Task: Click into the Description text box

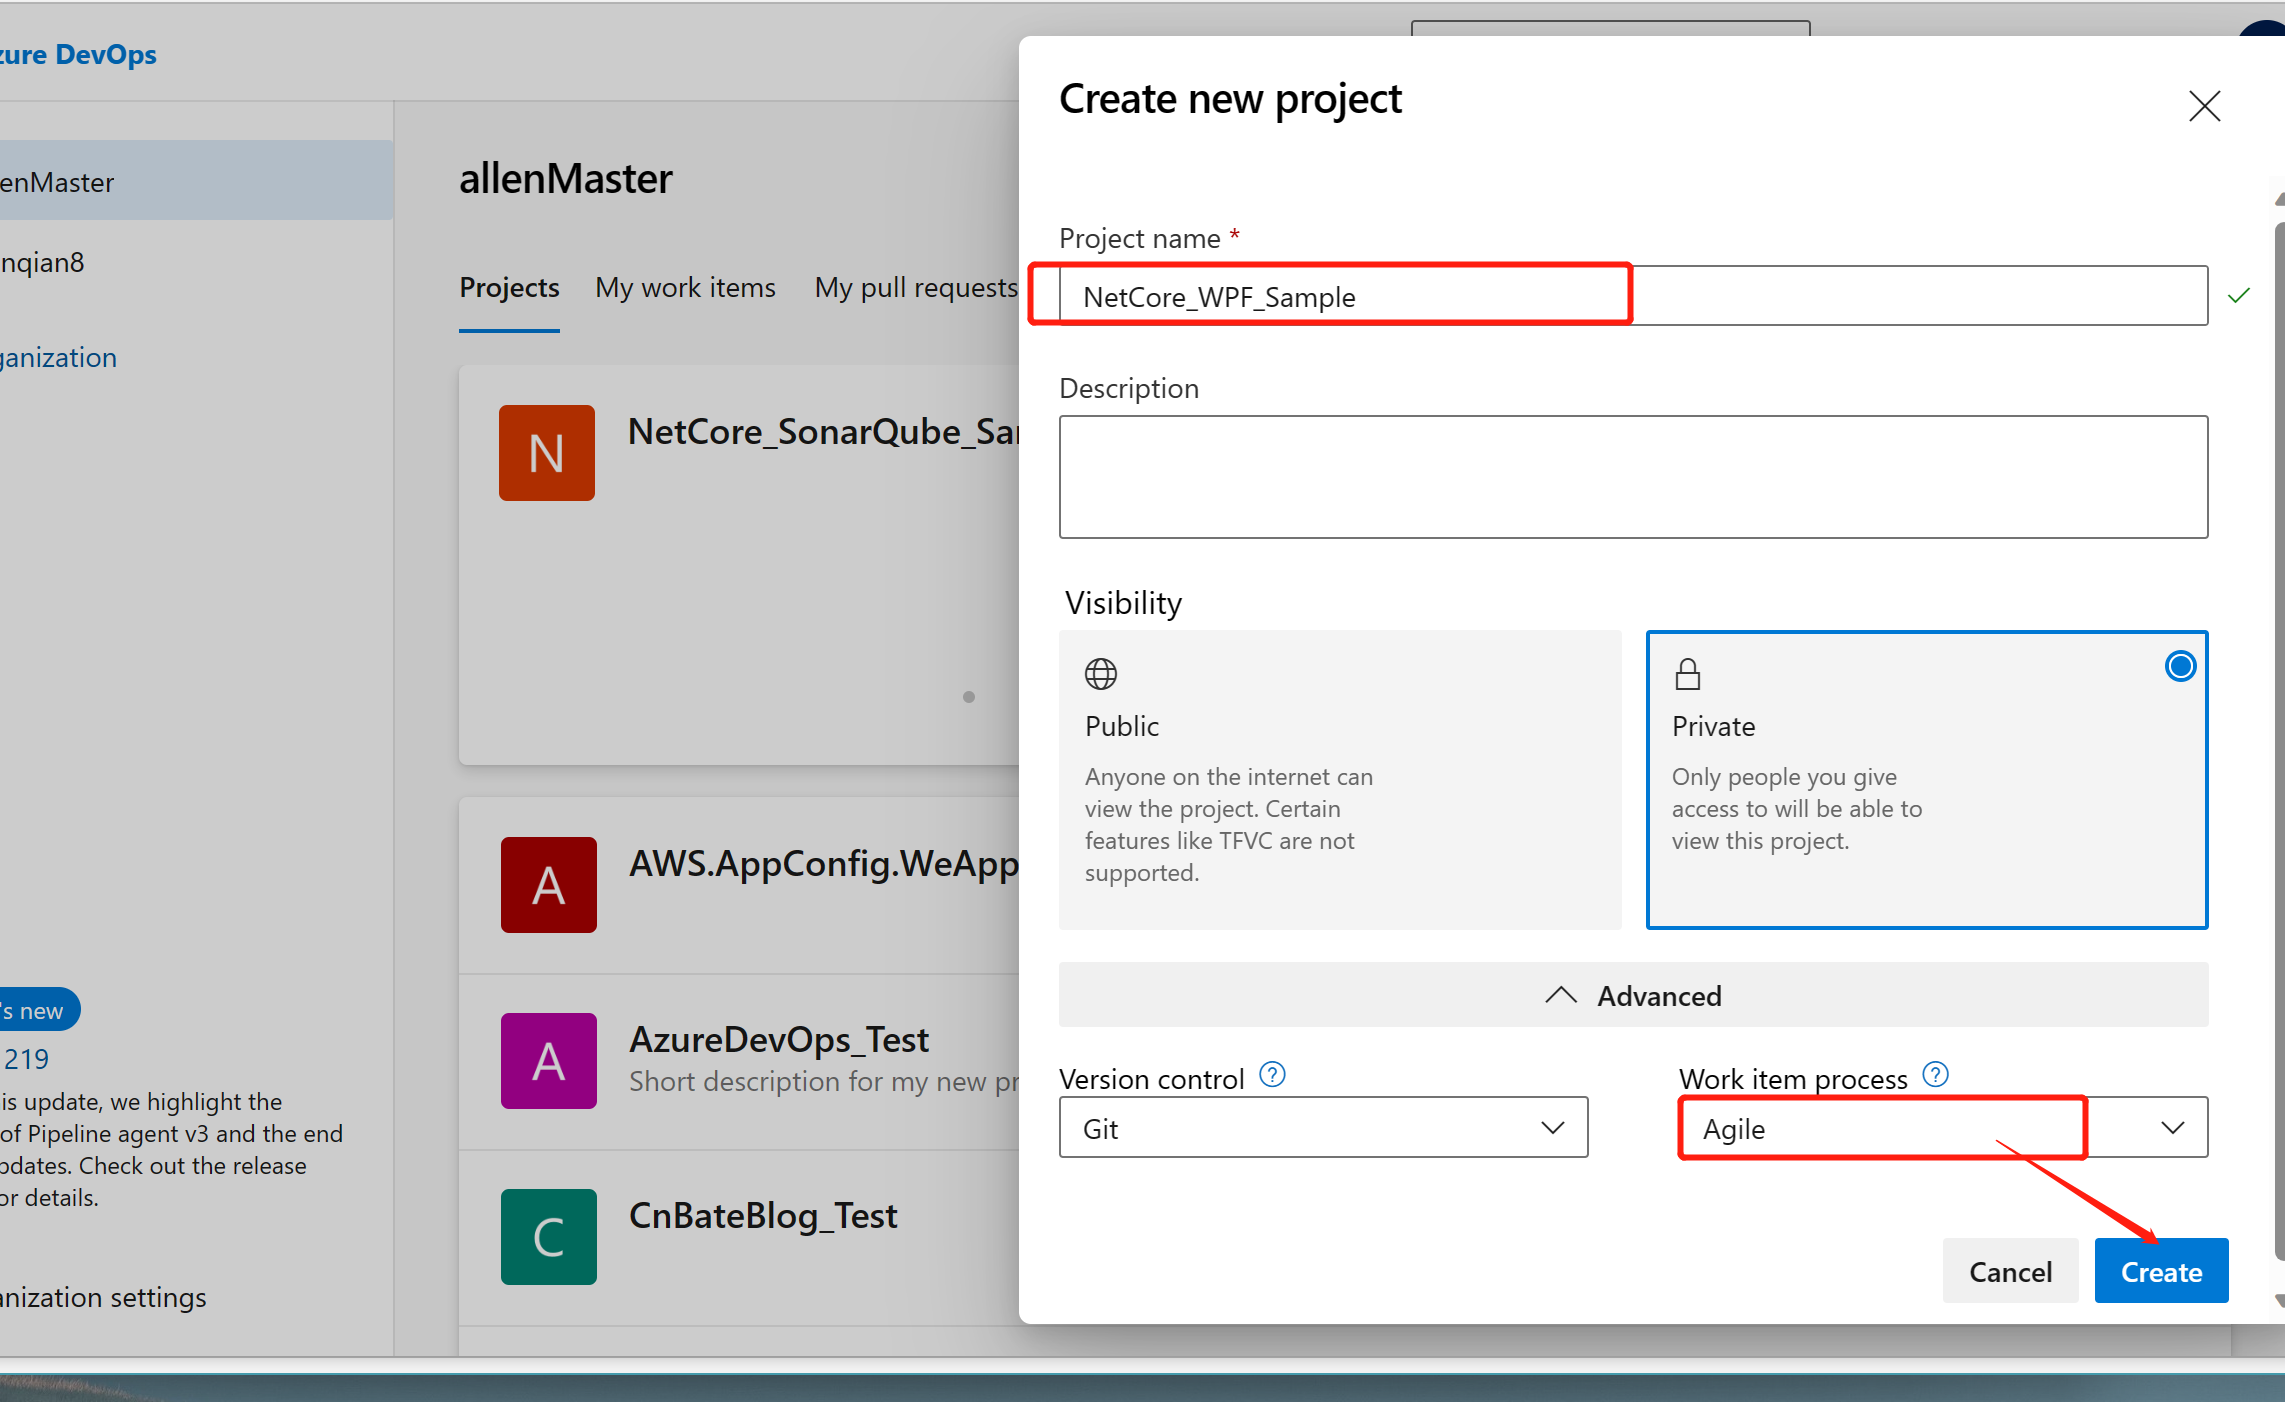Action: [1633, 477]
